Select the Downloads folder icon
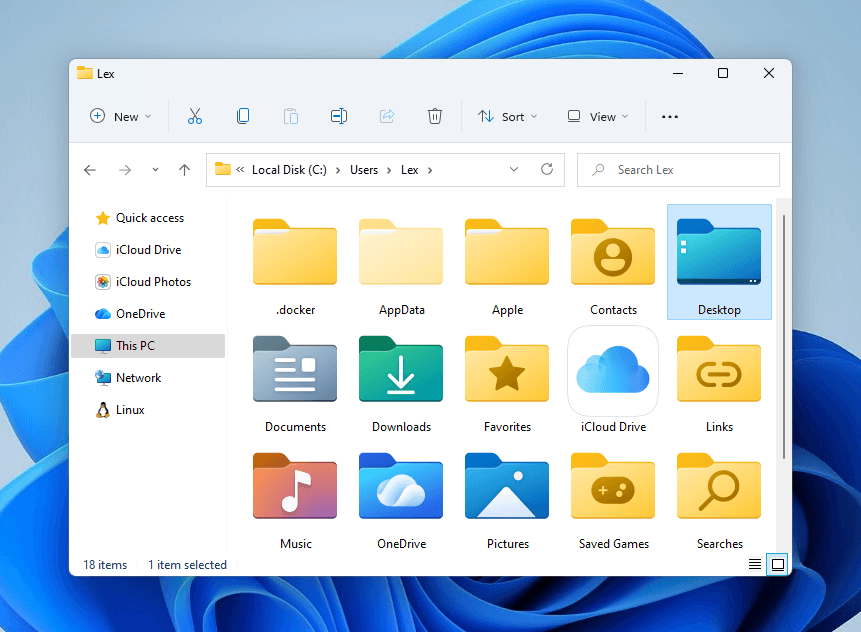The width and height of the screenshot is (861, 632). [x=401, y=369]
